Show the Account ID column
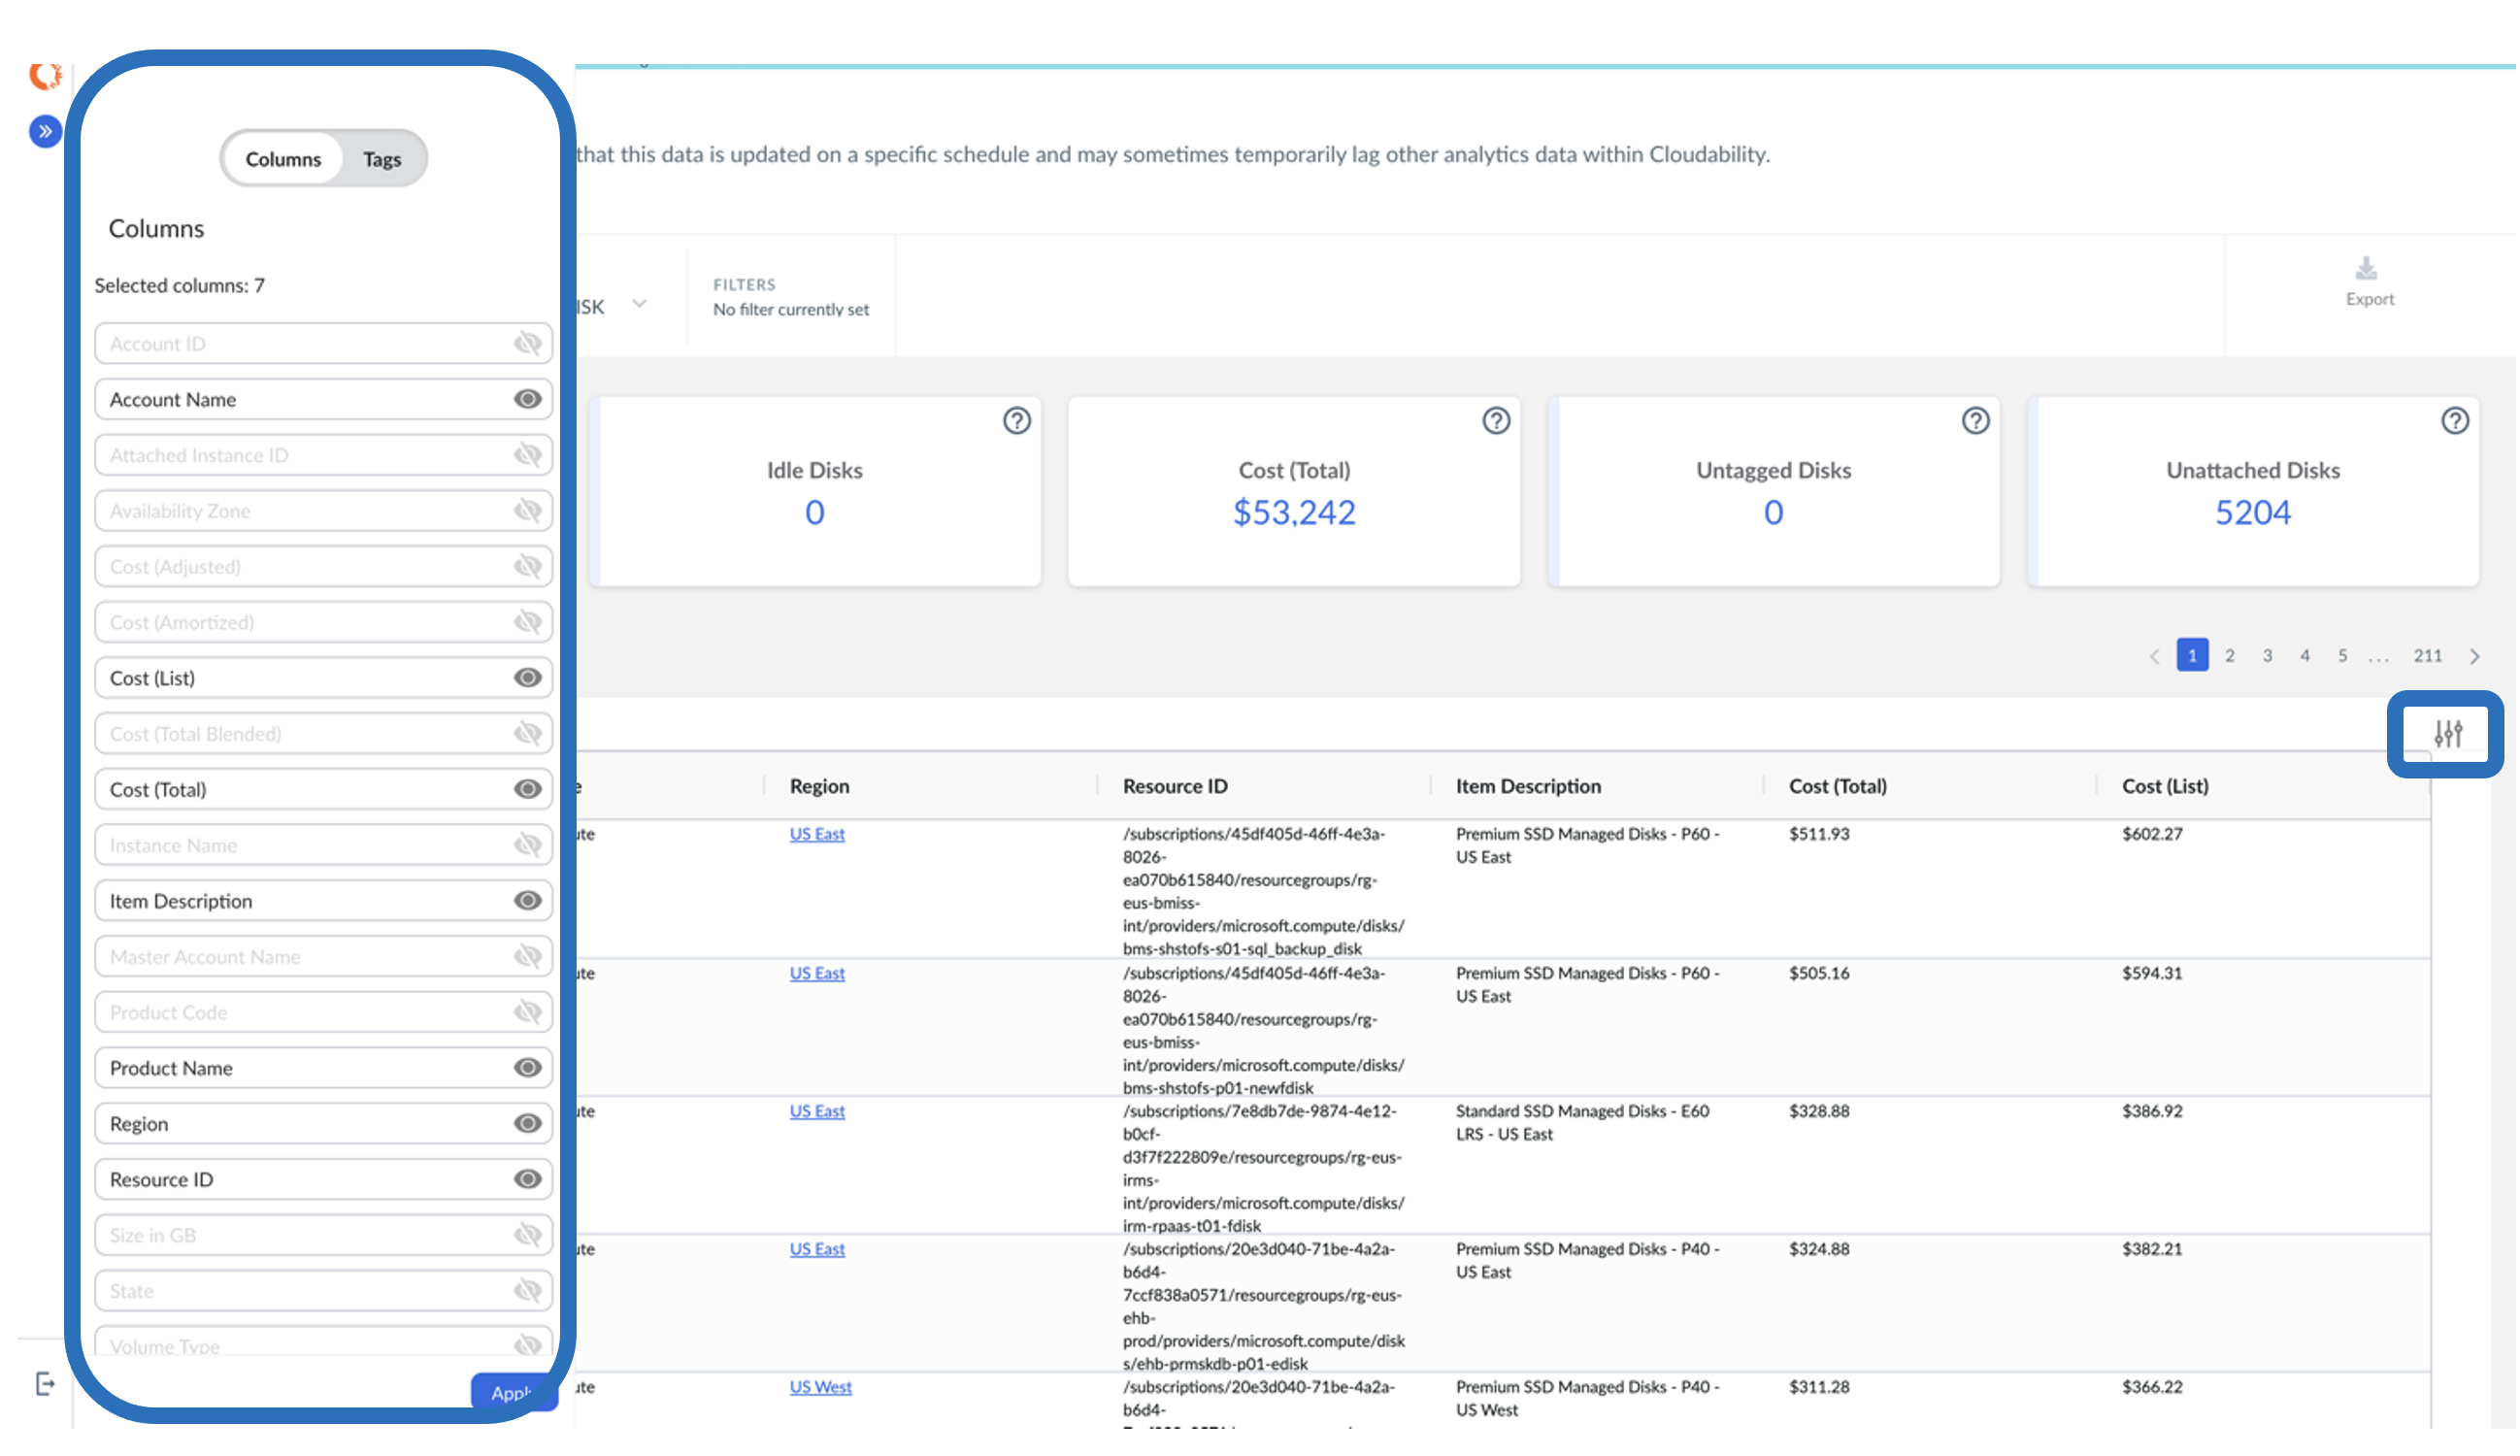 [x=528, y=344]
